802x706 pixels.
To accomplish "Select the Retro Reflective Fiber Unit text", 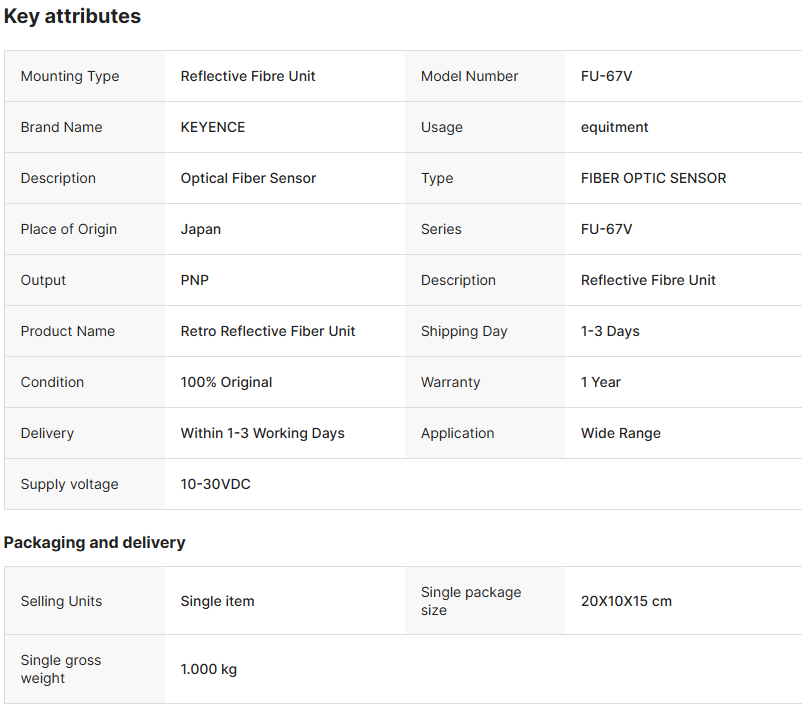I will (x=267, y=331).
